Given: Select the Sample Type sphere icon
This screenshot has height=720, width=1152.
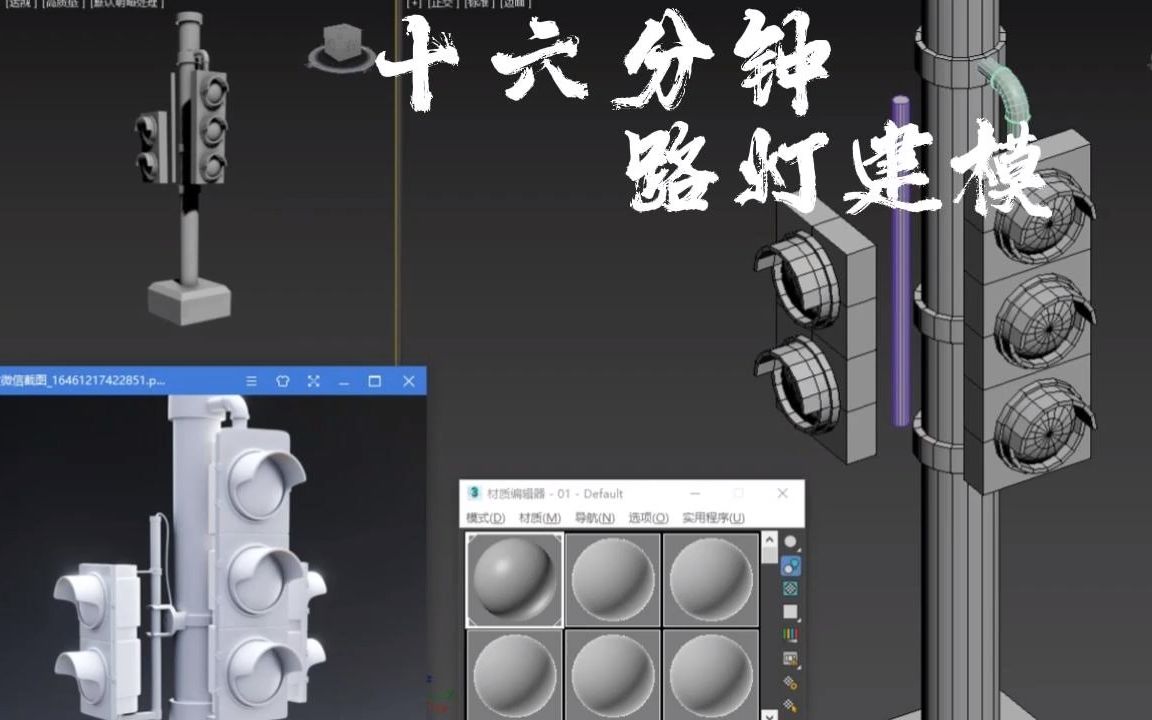Looking at the screenshot, I should point(790,542).
